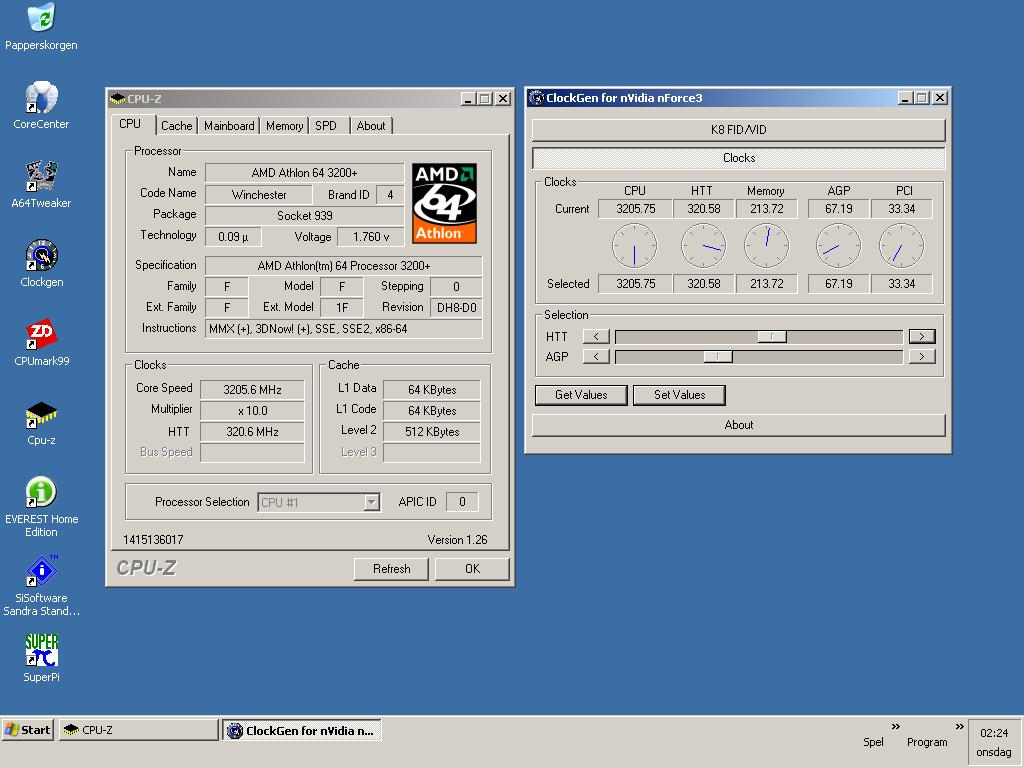The image size is (1024, 768).
Task: Click the HTT slider thumb in ClockGen
Action: (x=772, y=336)
